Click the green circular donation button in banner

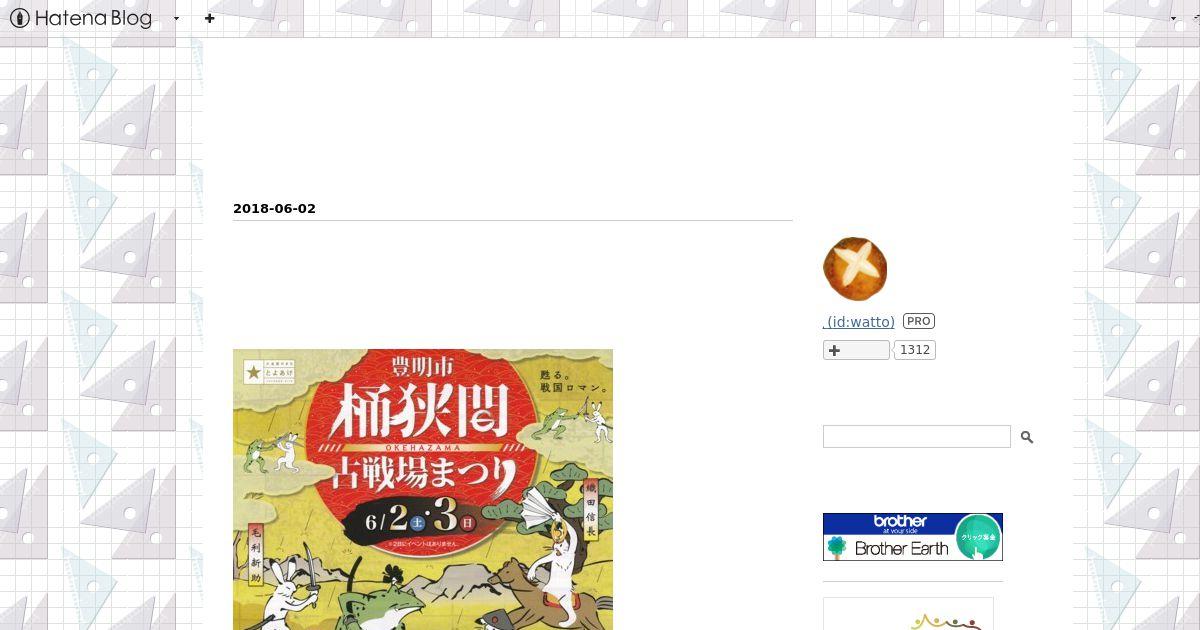[x=979, y=537]
